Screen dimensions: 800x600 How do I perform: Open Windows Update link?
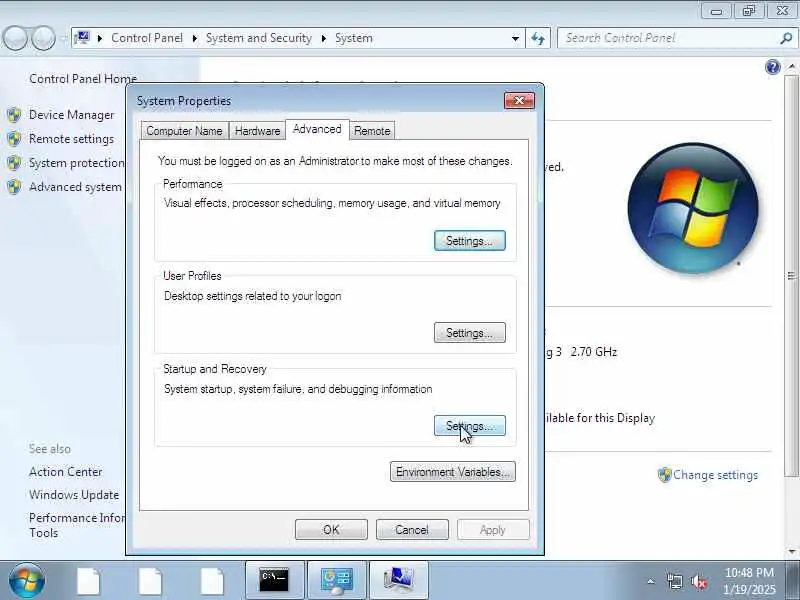point(74,495)
